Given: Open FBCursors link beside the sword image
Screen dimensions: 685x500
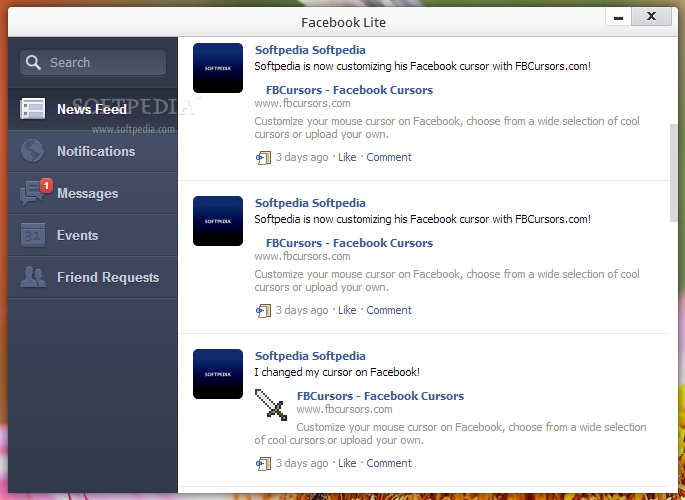Looking at the screenshot, I should click(x=381, y=396).
